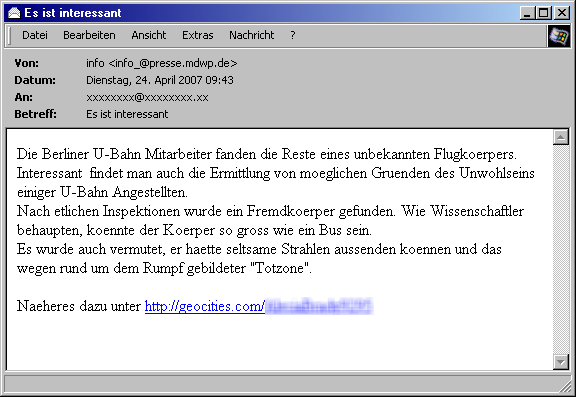Image resolution: width=576 pixels, height=397 pixels.
Task: Click the word "Totzone" in message
Action: (x=280, y=268)
